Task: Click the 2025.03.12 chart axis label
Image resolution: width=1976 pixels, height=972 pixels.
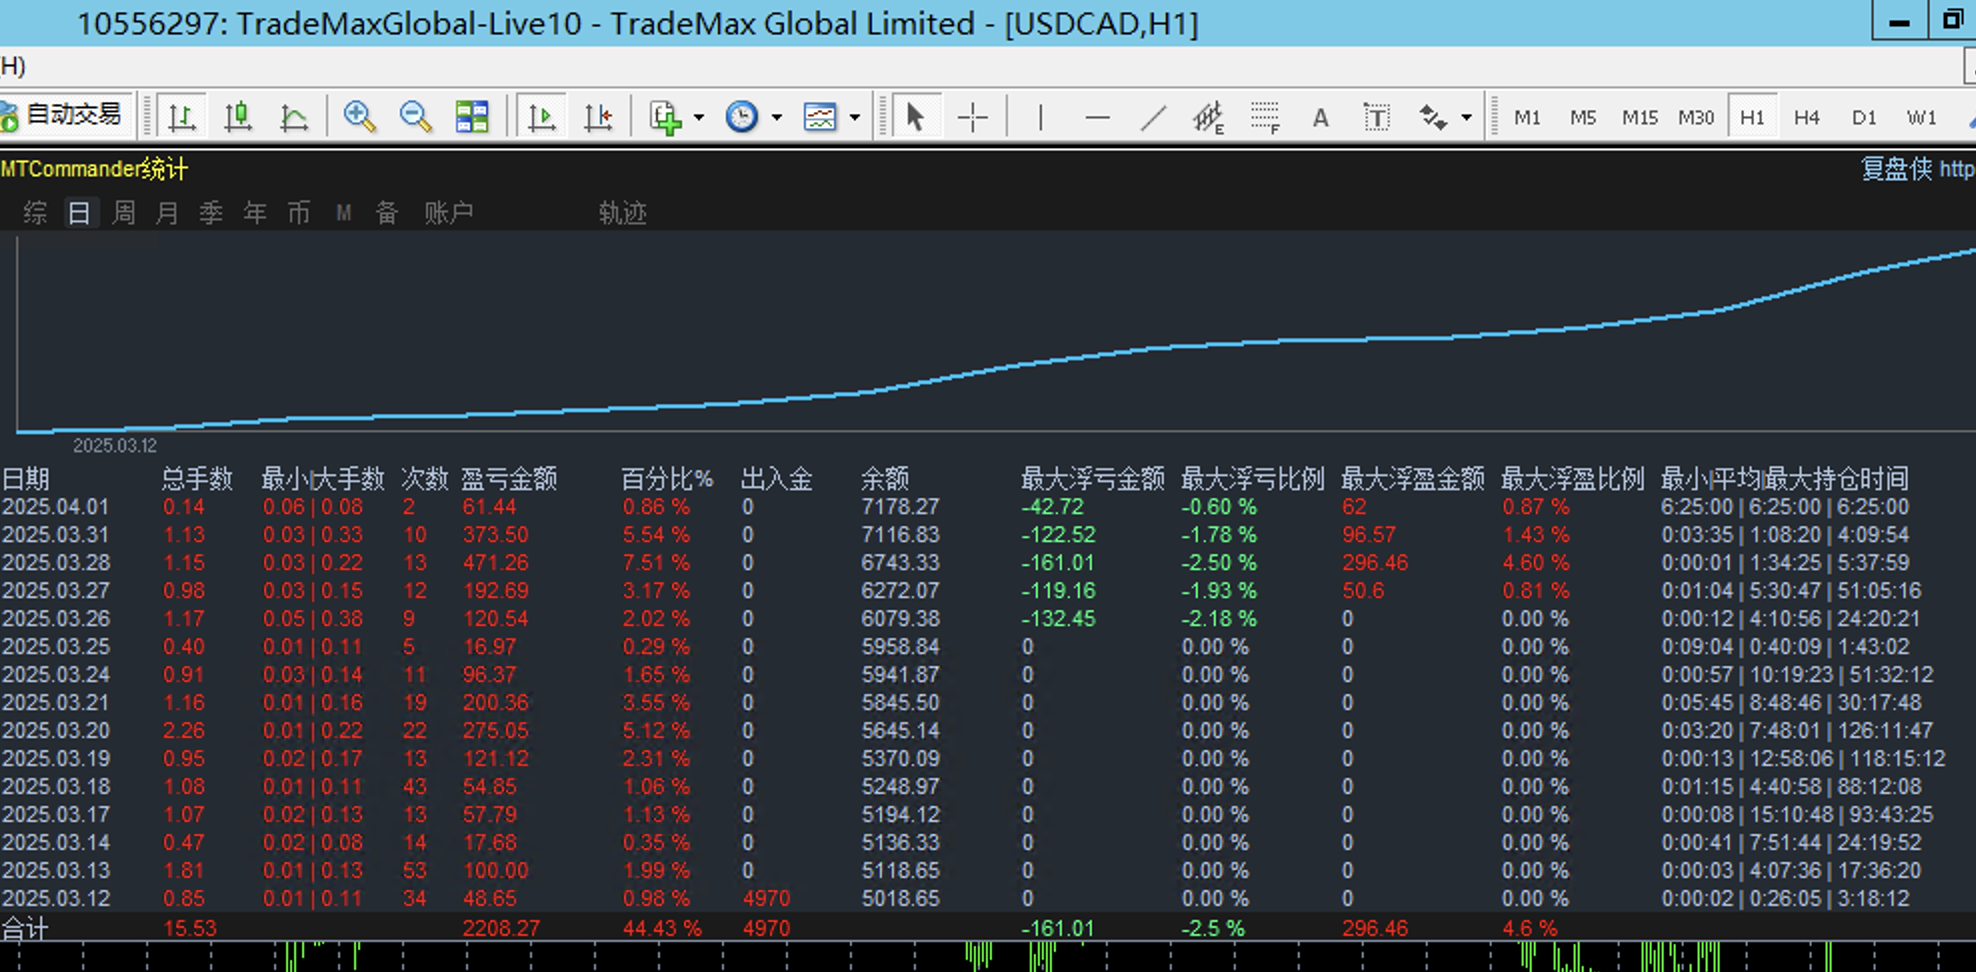Action: point(115,445)
